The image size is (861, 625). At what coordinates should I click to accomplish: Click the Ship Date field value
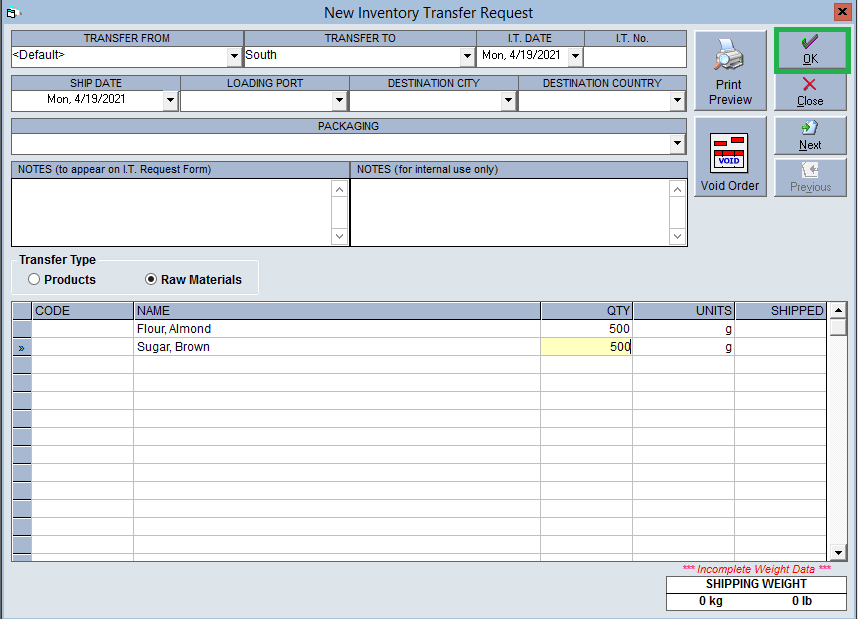click(x=87, y=100)
